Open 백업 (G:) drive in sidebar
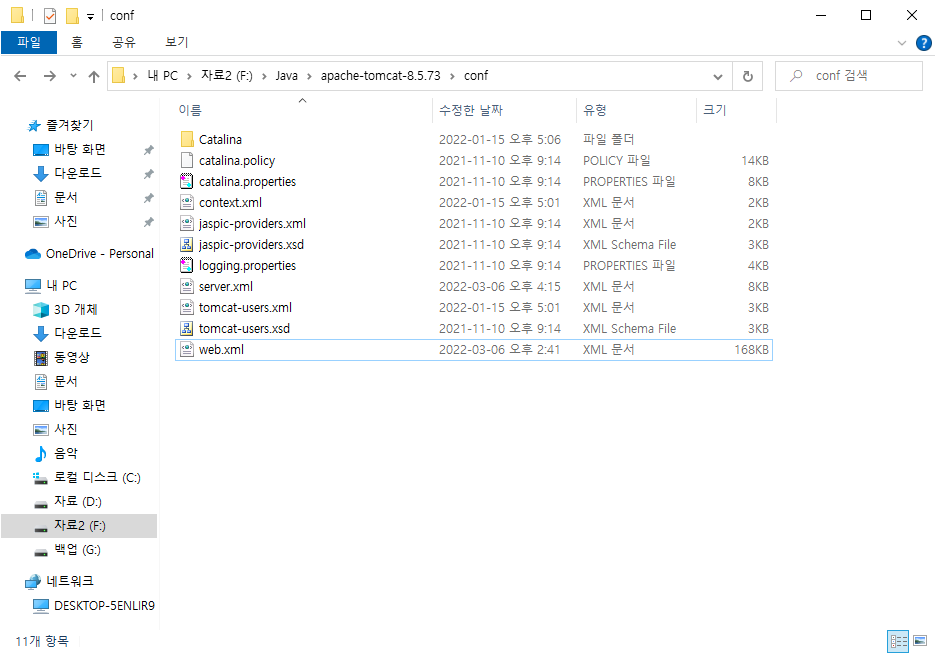The image size is (936, 654). [77, 550]
